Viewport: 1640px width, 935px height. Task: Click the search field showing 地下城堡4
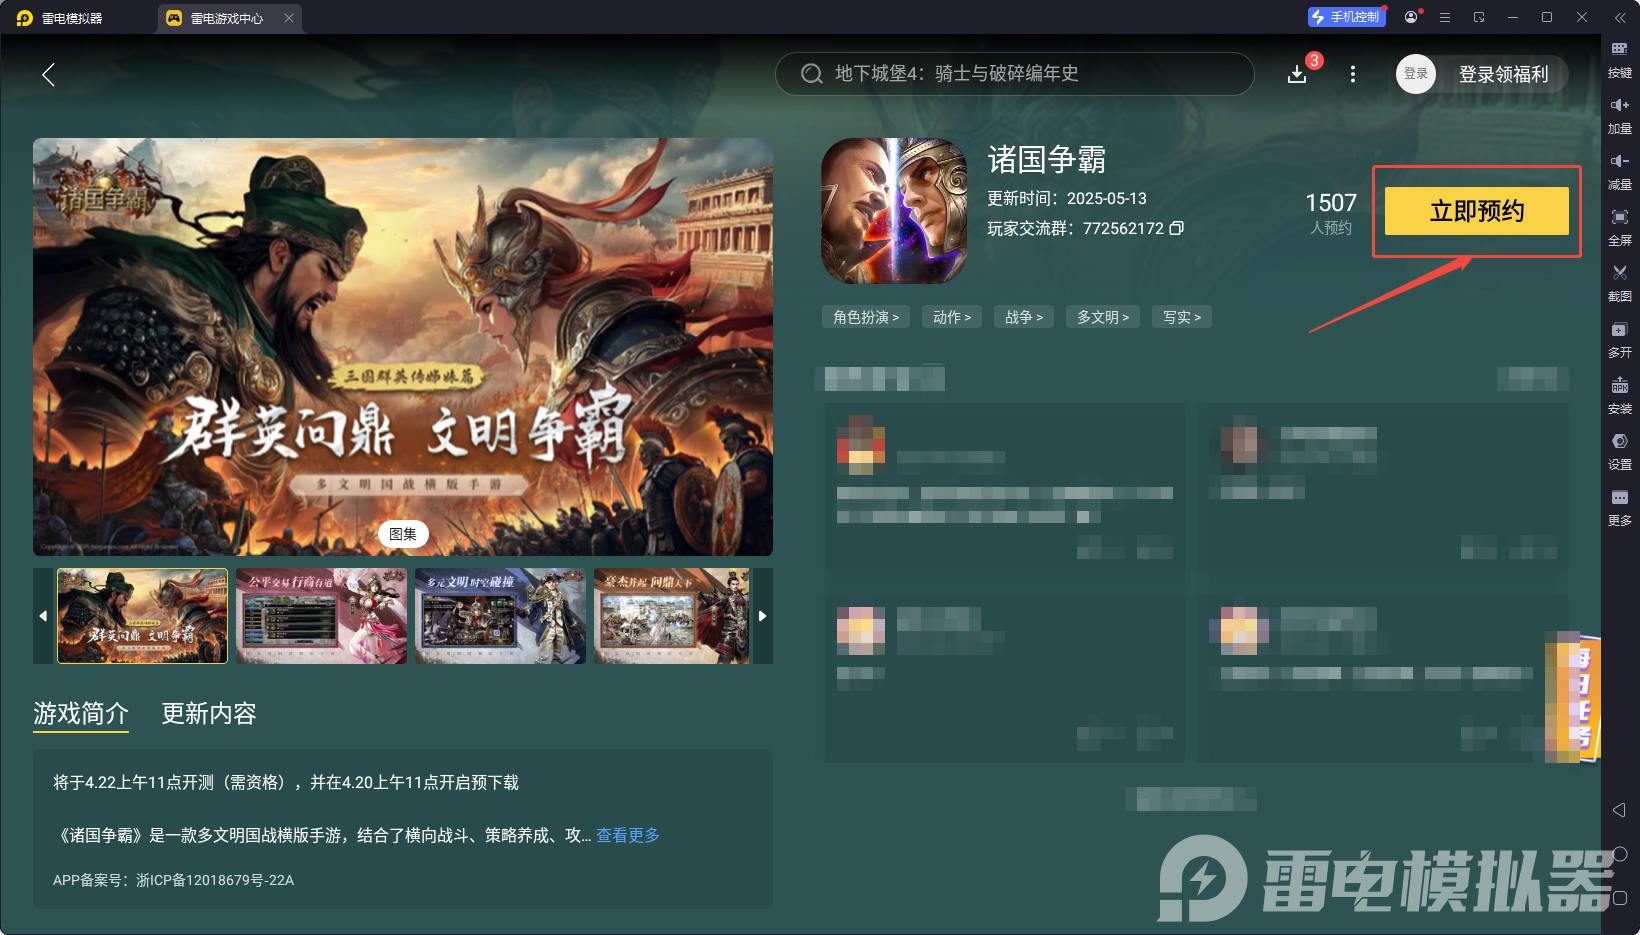tap(1014, 74)
